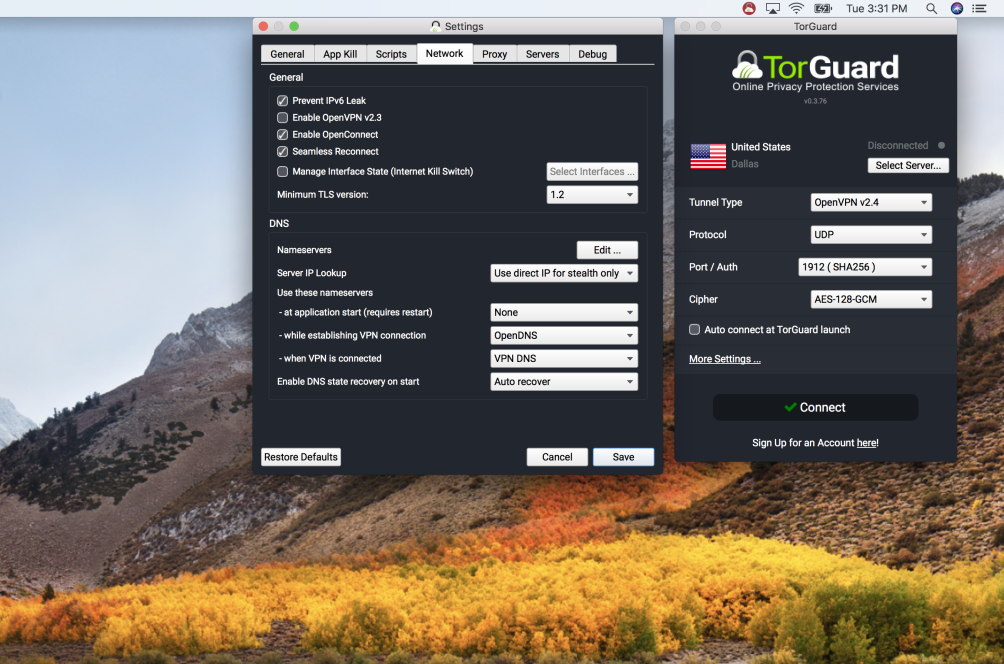The width and height of the screenshot is (1004, 664).
Task: Change the Protocol dropdown from UDP
Action: [870, 234]
